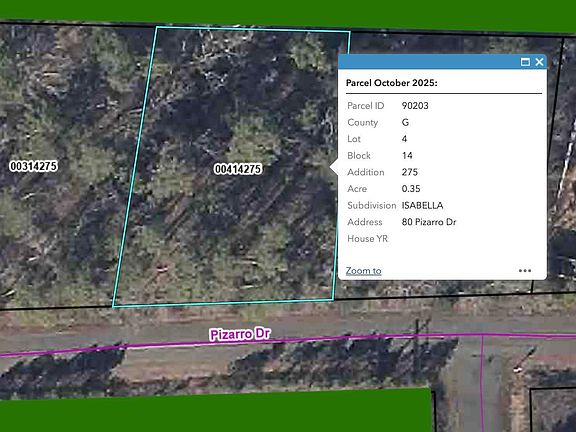Click the cyan outline of the highlighted parcel

tap(134, 166)
